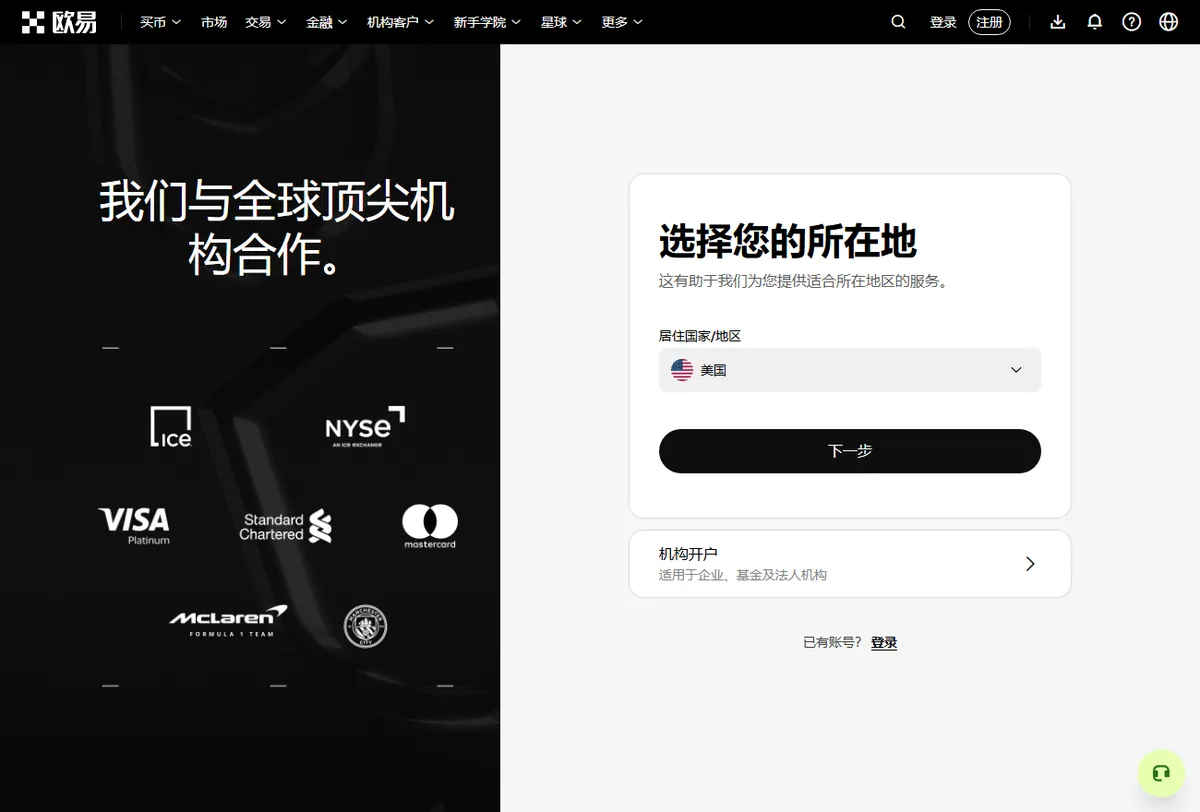
Task: Click the 登录 link below 已有账号
Action: tap(884, 643)
